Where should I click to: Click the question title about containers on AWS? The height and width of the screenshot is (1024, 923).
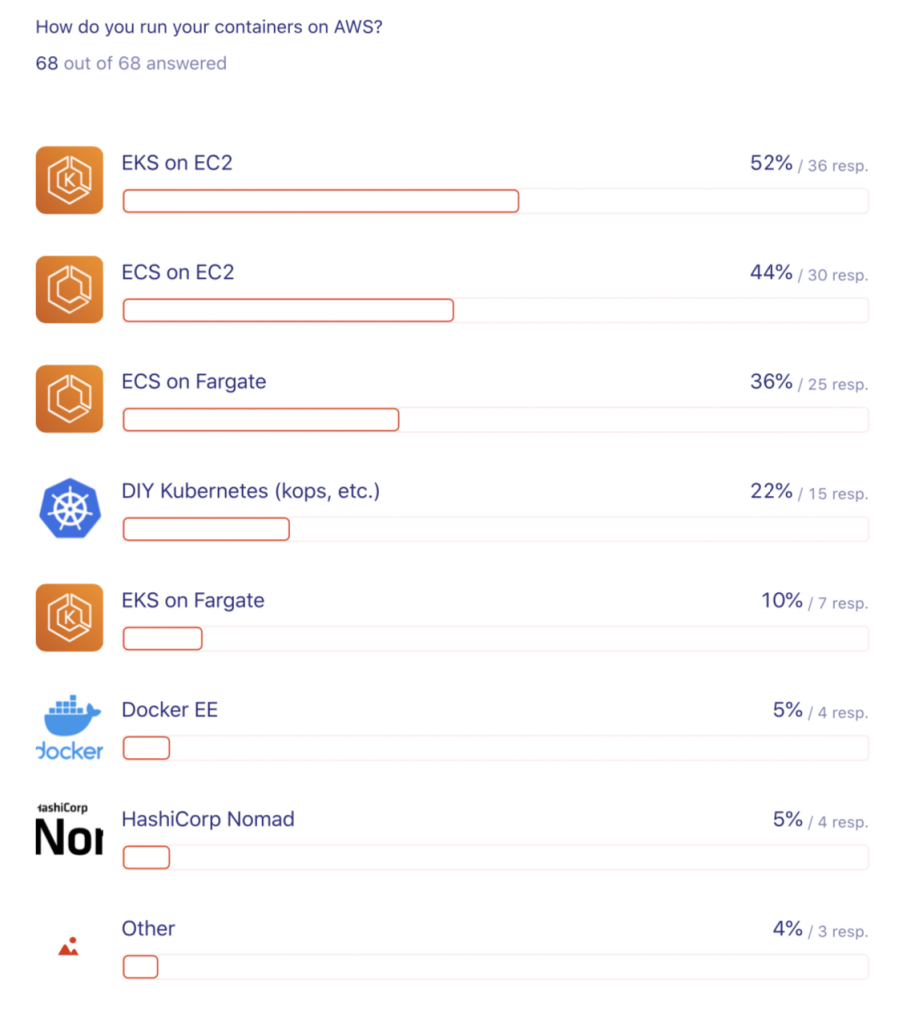tap(208, 27)
